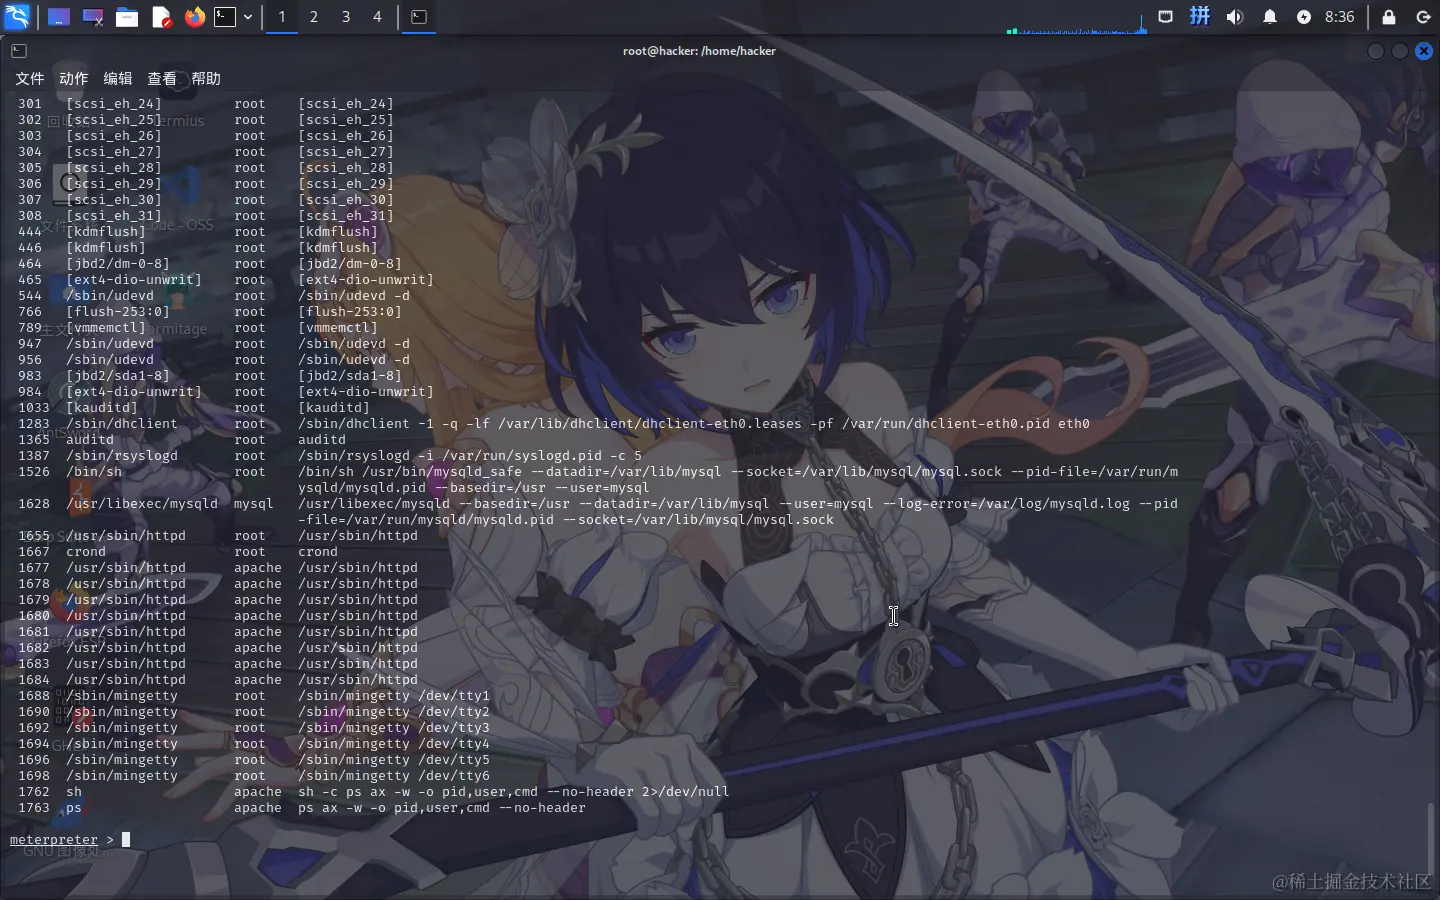Click '/sbin/rsyslogd' process name in the list

(122, 456)
